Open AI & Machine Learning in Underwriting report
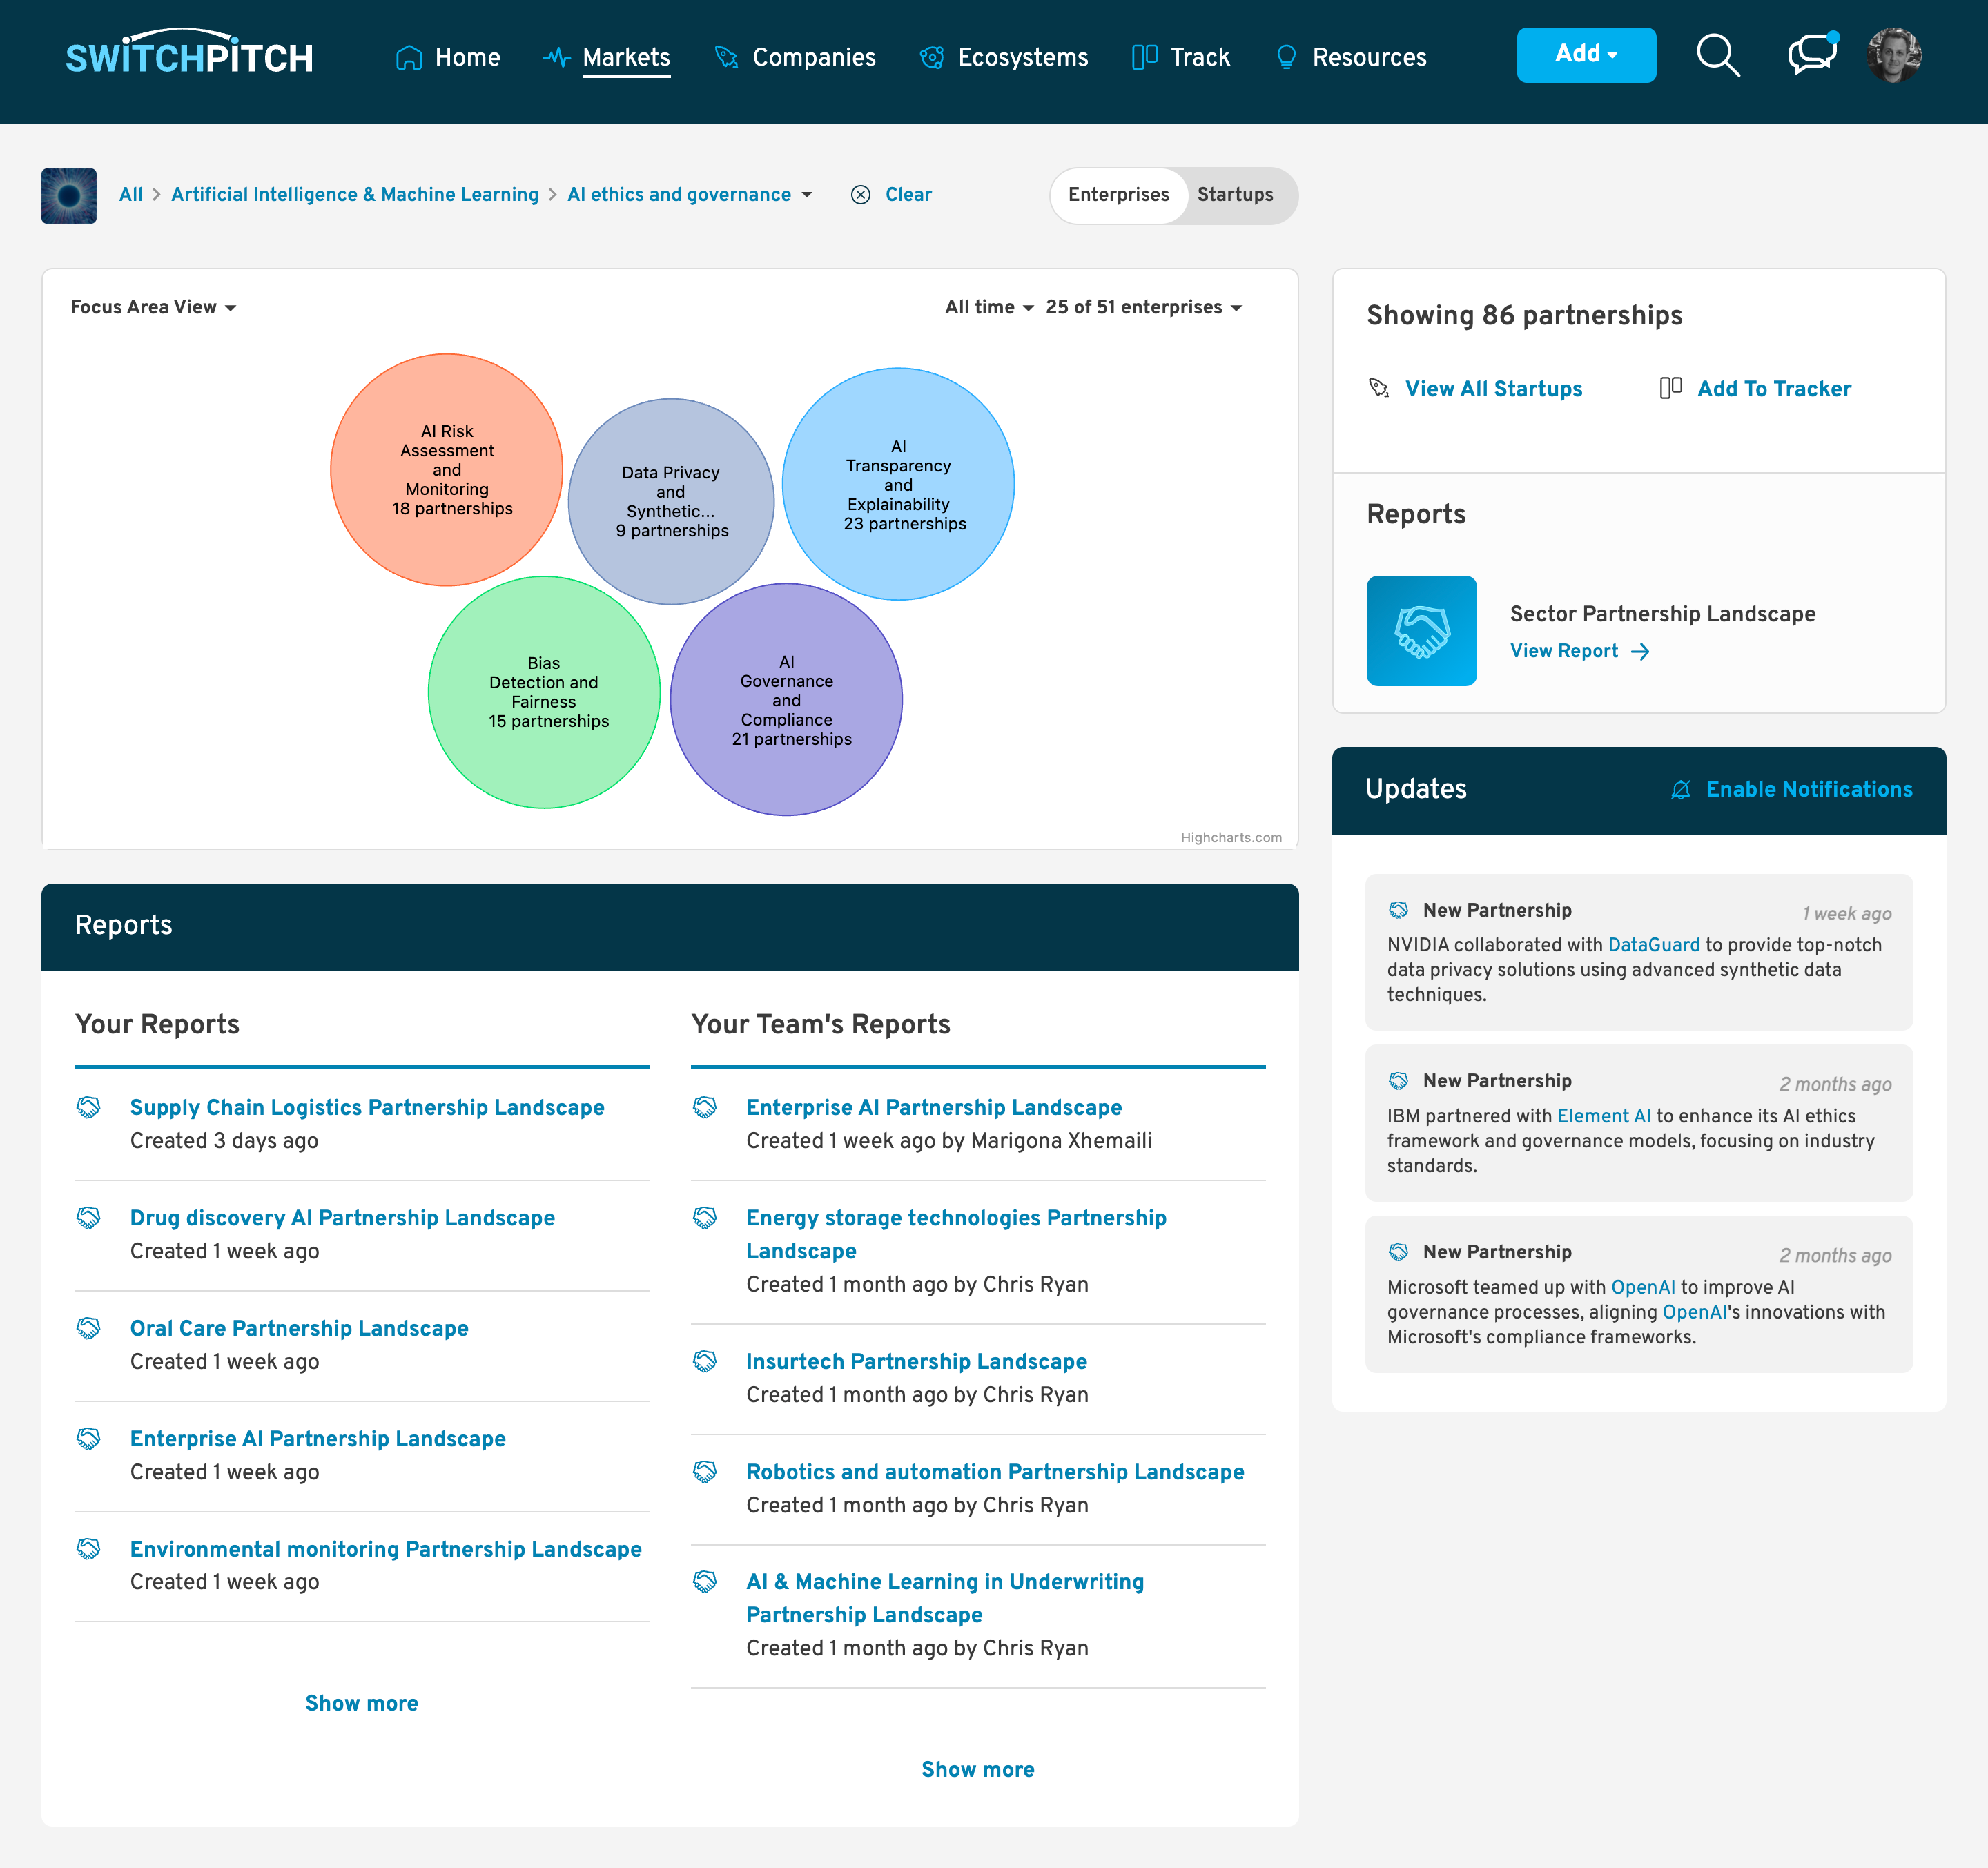 [945, 1598]
